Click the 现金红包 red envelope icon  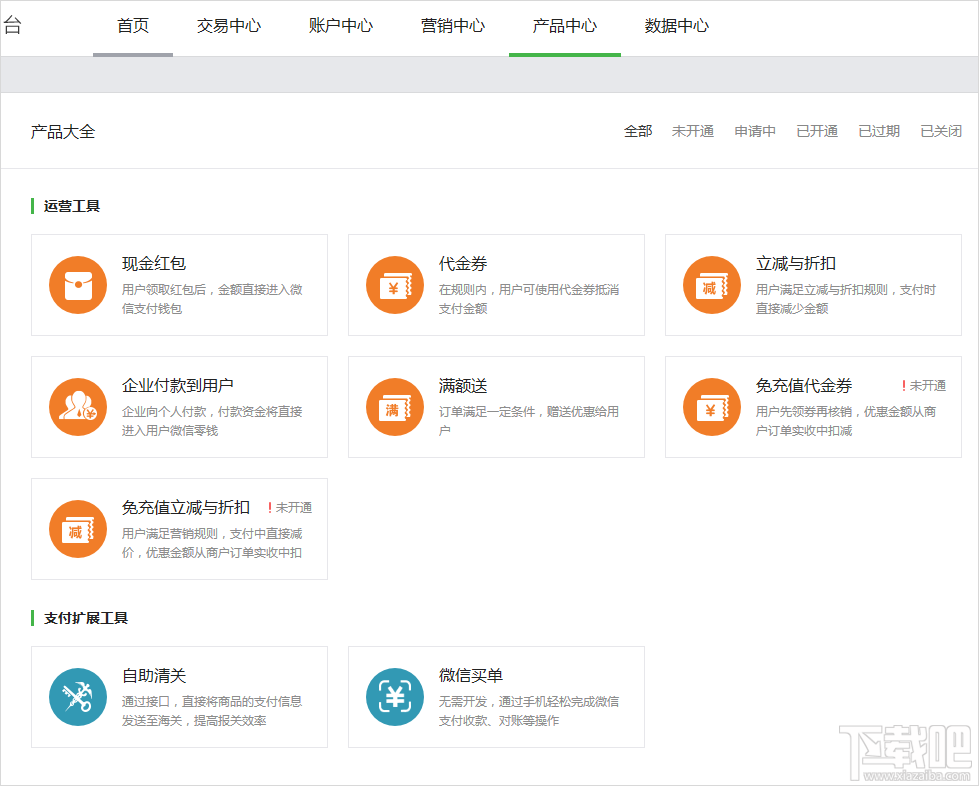coord(77,284)
